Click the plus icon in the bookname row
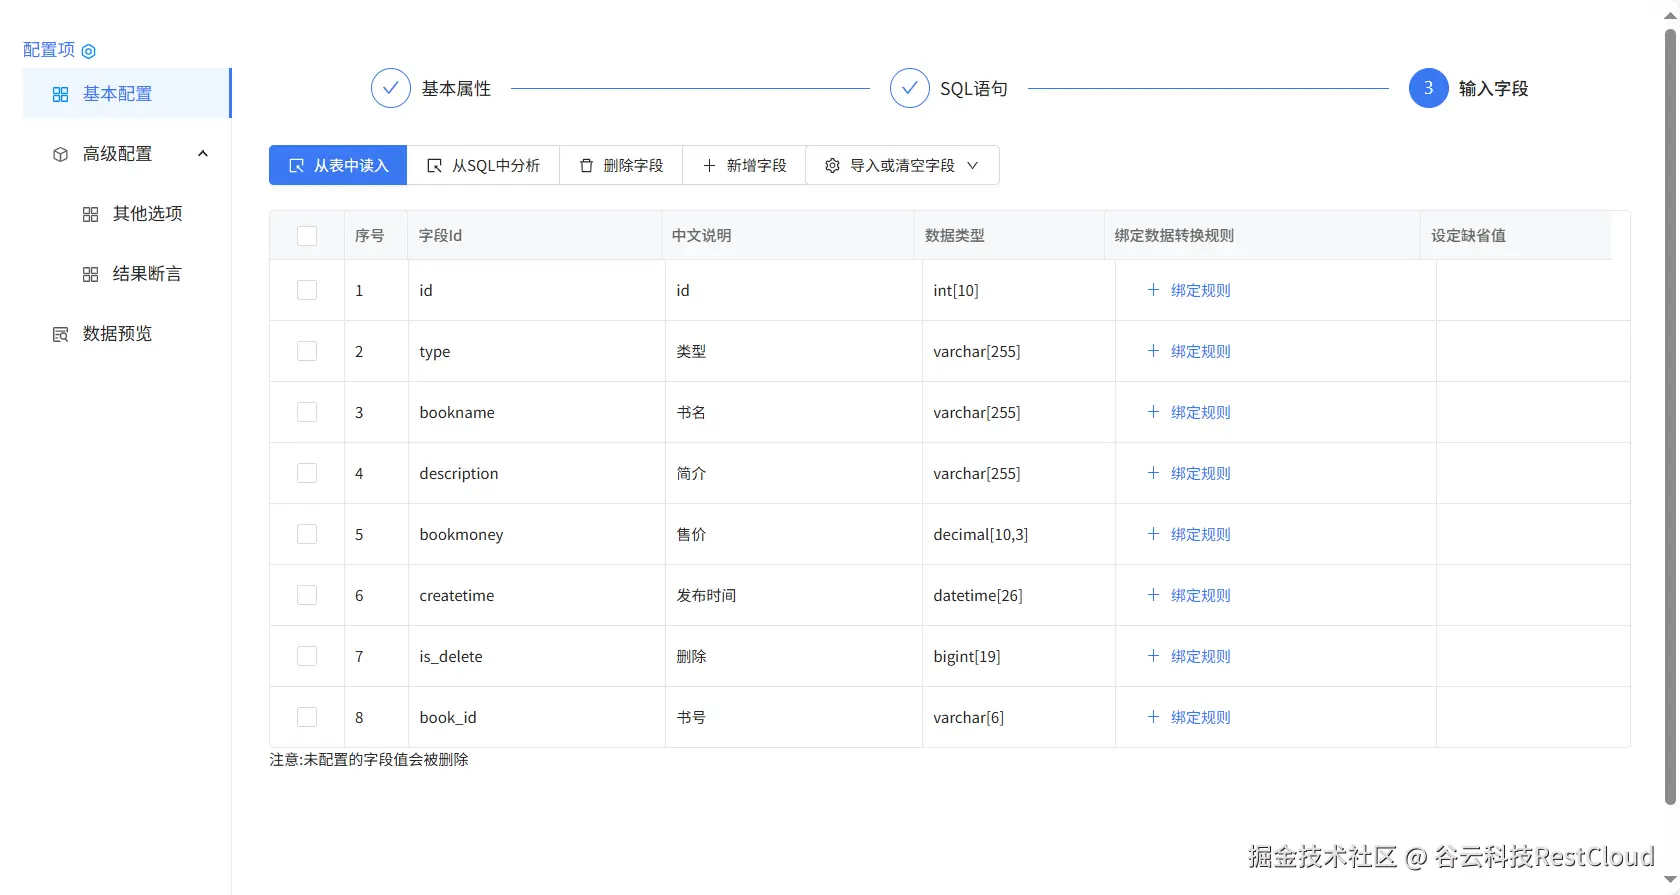Screen dimensions: 1680x895 pyautogui.click(x=1153, y=412)
